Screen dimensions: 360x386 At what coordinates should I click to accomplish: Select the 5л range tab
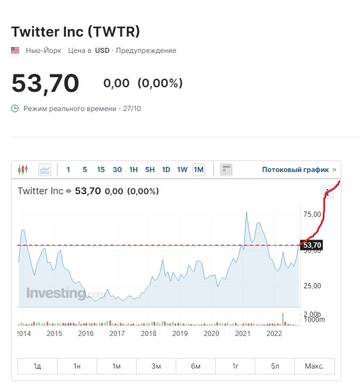point(275,366)
